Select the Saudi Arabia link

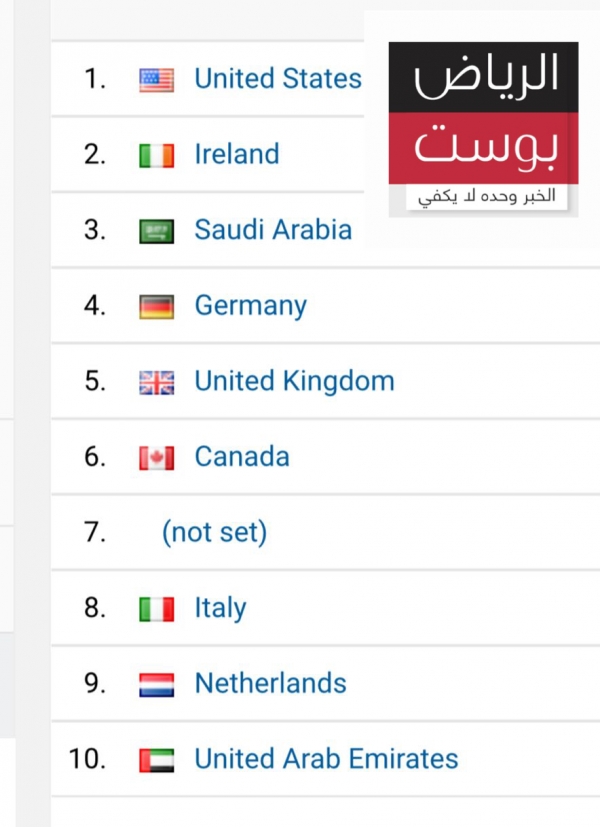click(273, 229)
